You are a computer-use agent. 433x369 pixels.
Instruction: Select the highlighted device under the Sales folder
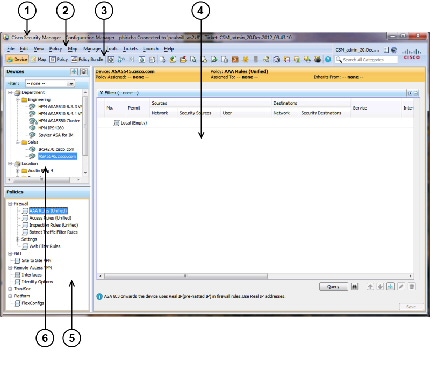point(57,156)
